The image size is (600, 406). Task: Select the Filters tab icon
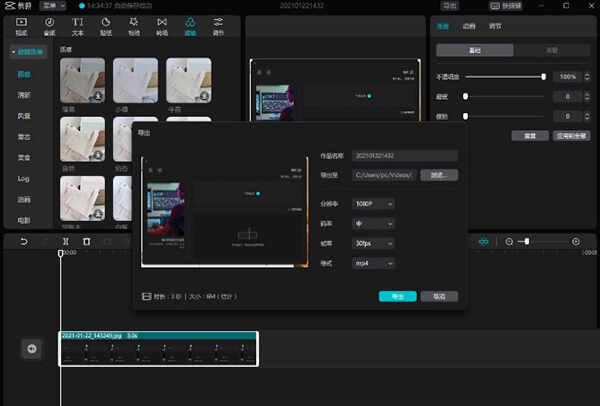190,26
